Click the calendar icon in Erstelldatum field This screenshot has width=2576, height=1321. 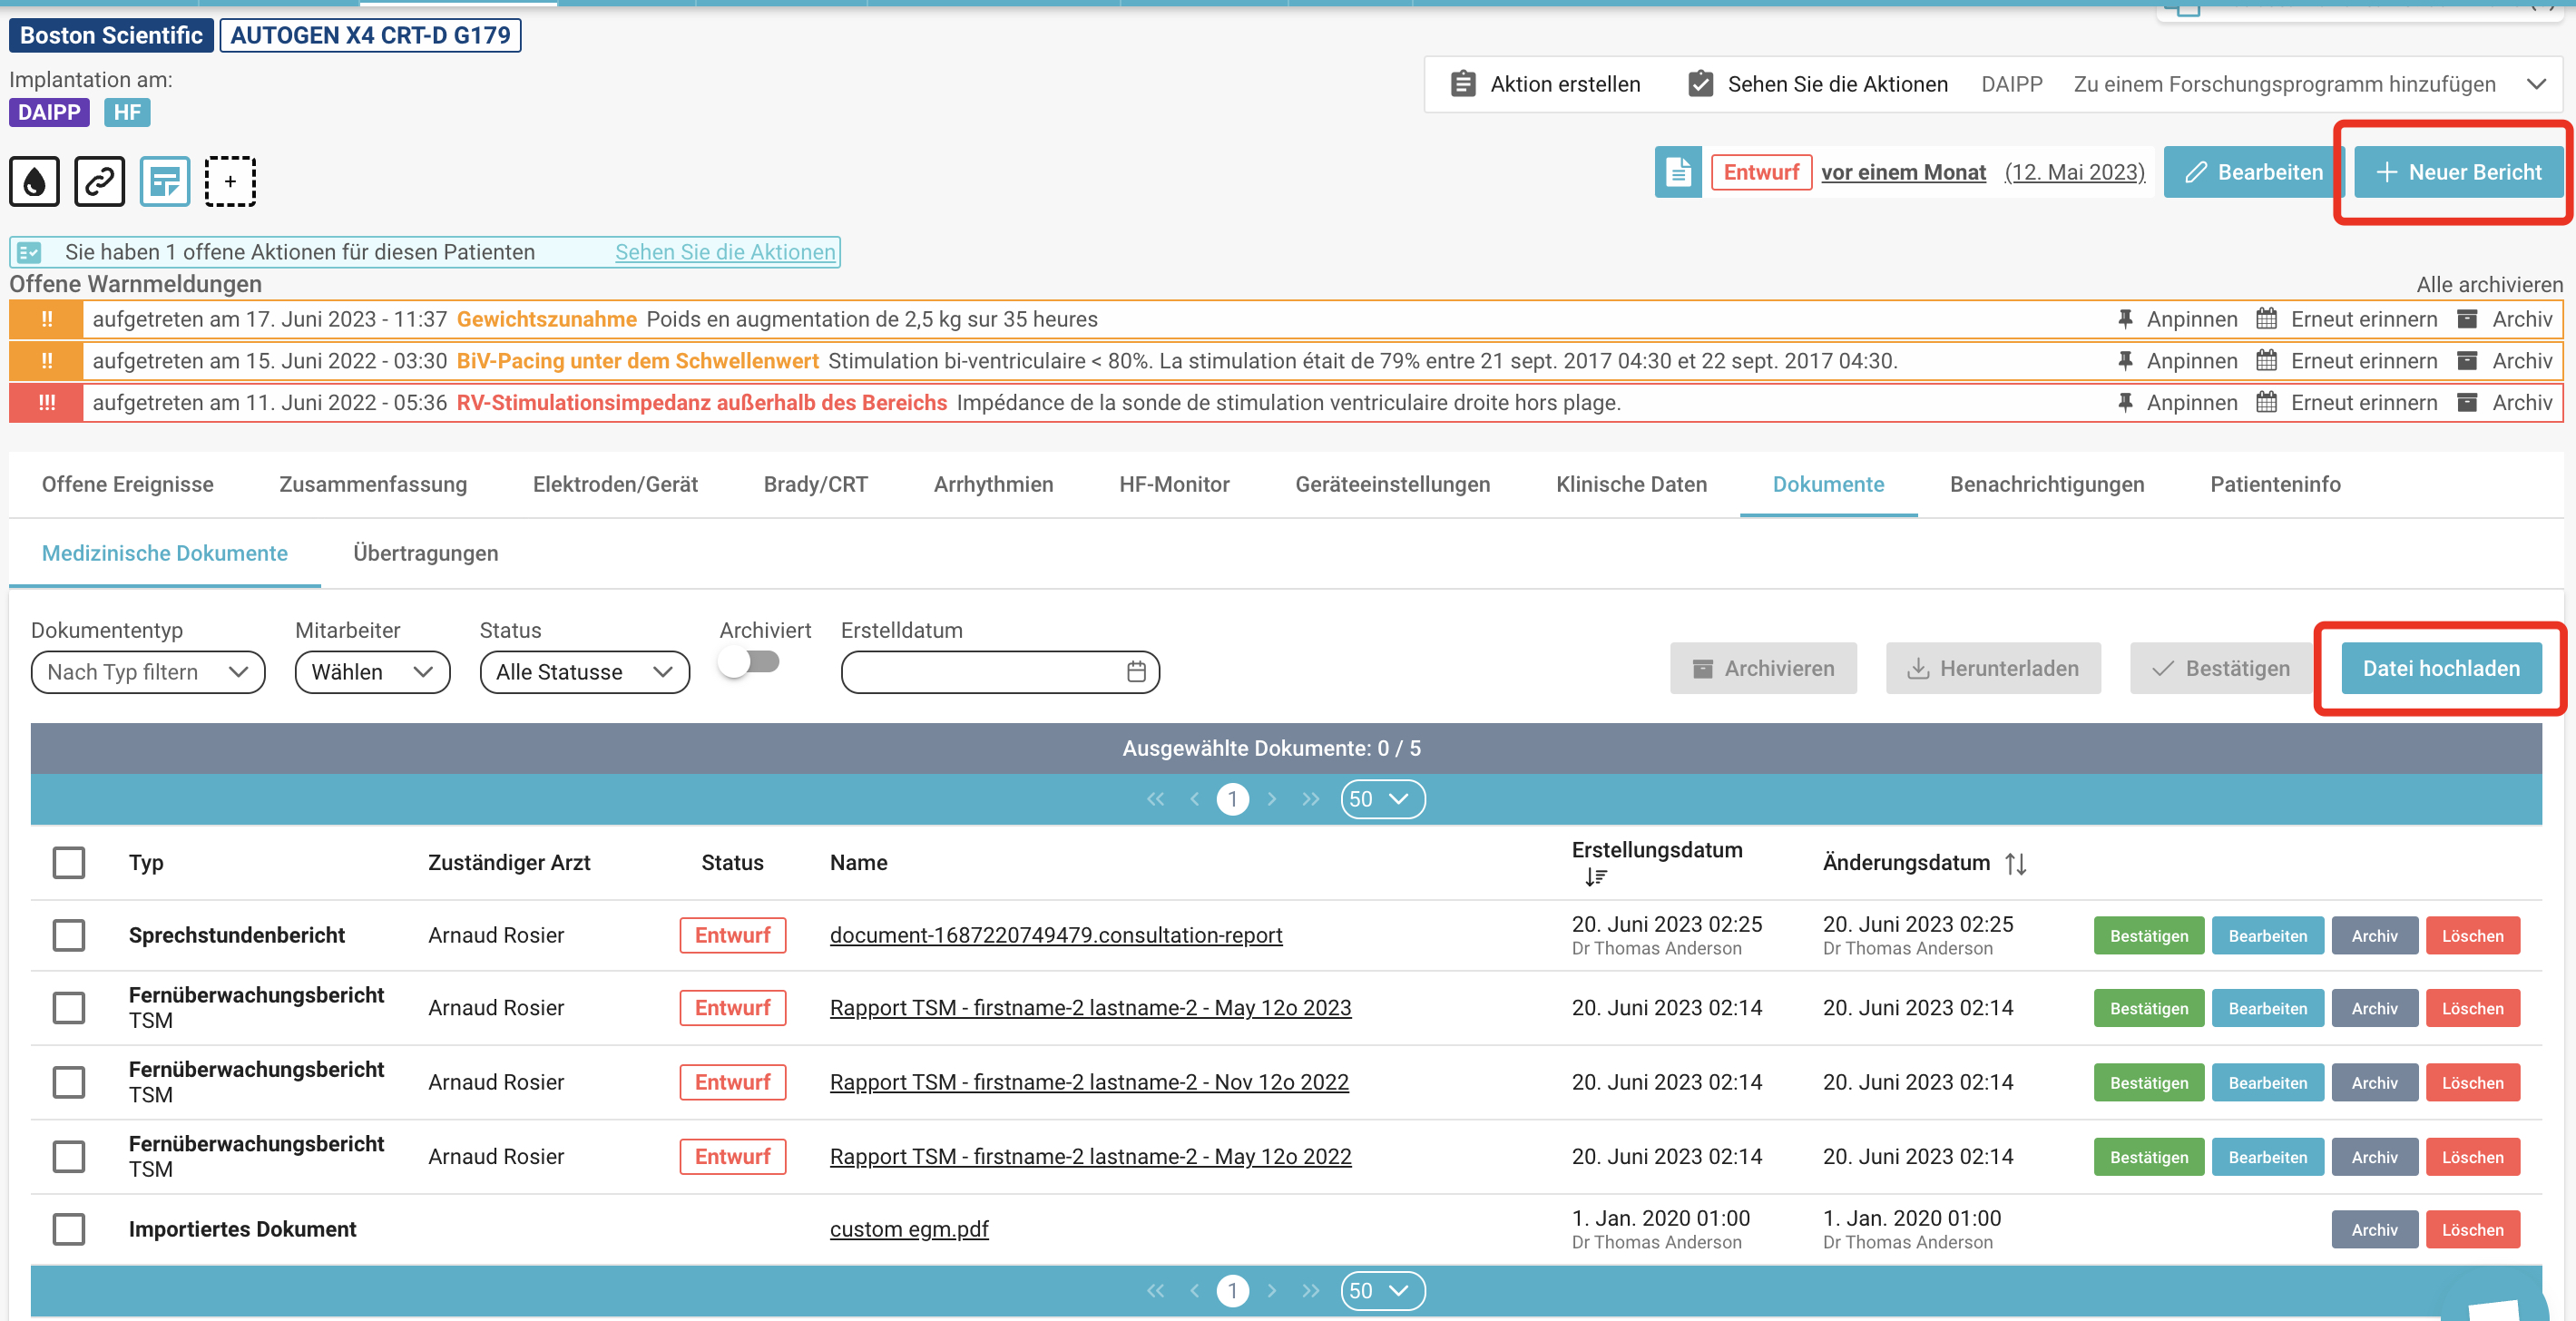coord(1136,672)
